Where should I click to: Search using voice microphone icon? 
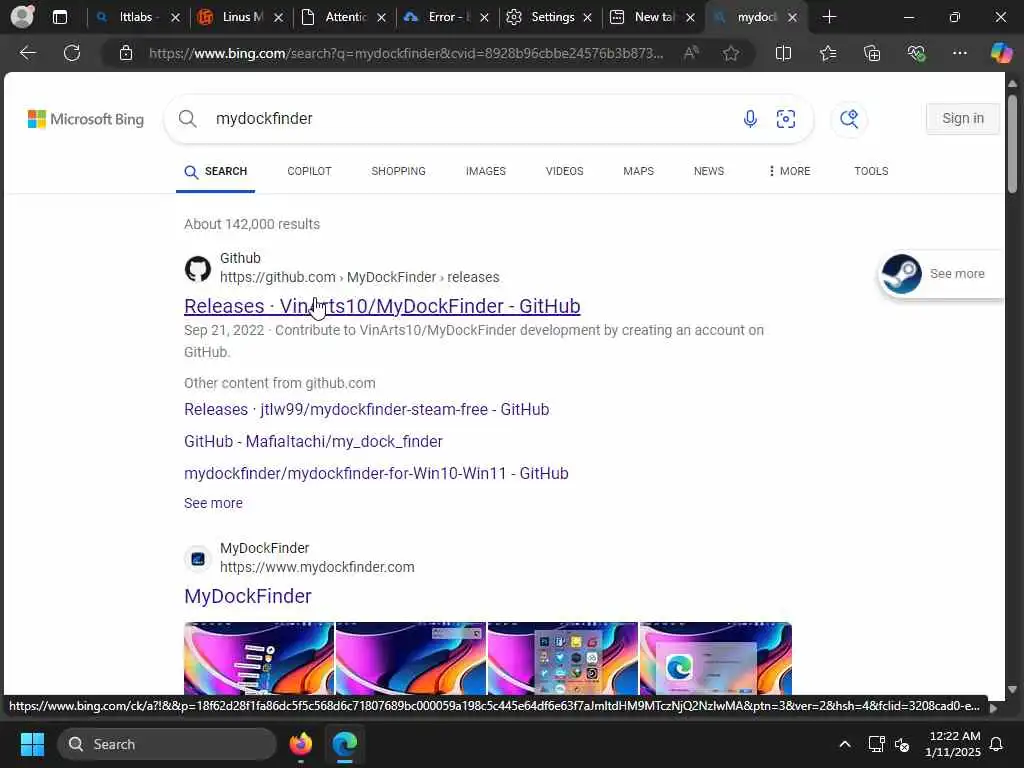pos(750,119)
